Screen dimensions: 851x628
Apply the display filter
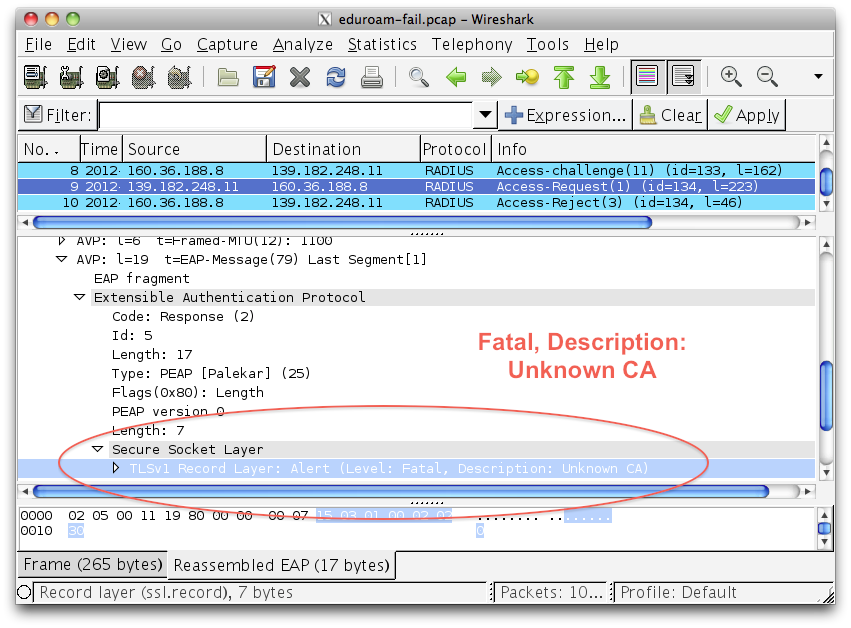(x=747, y=115)
